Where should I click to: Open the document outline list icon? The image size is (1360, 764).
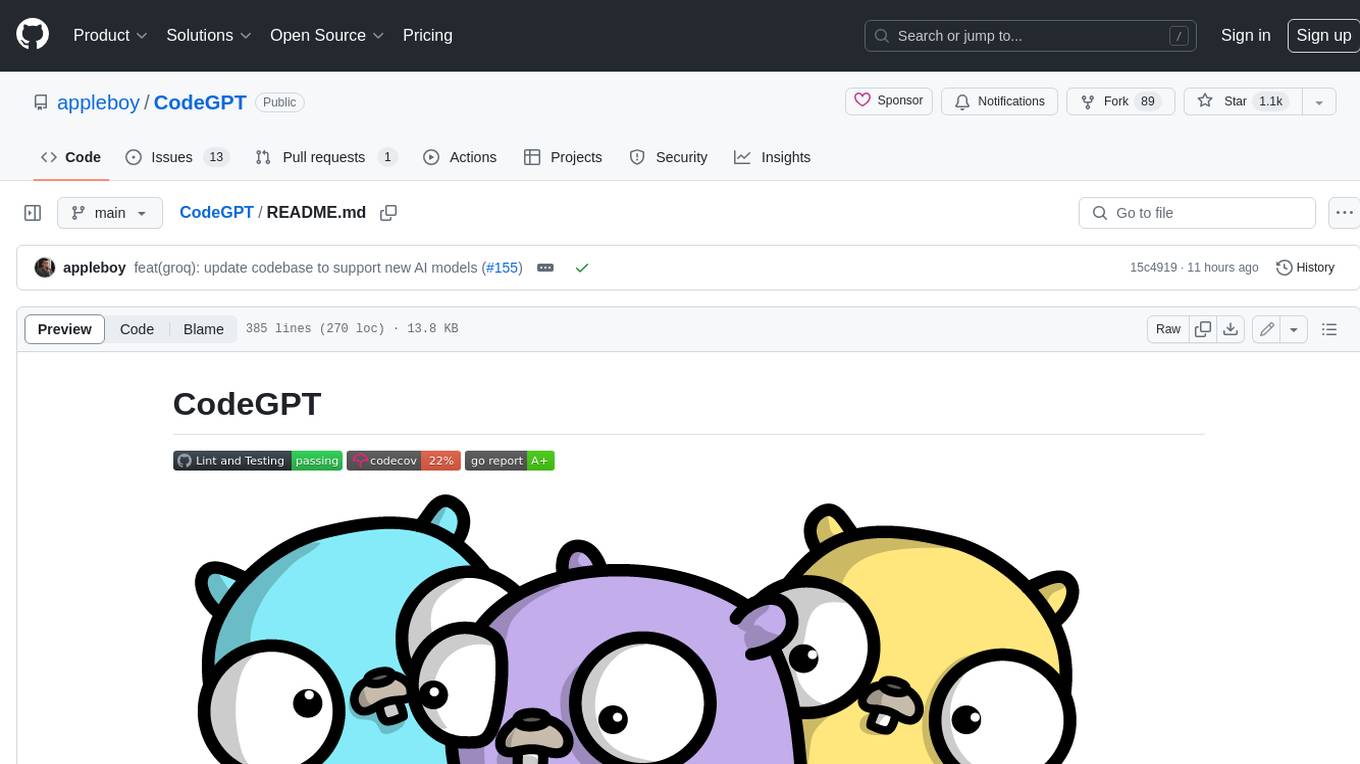(x=1329, y=329)
